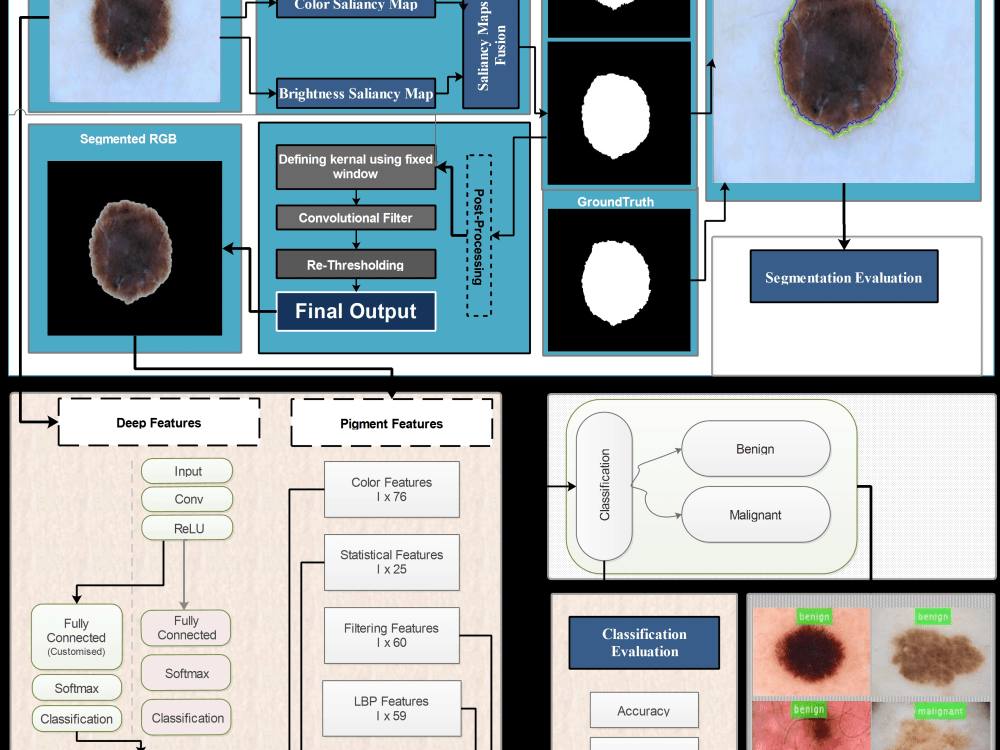Click the Malignant output node
Image resolution: width=1000 pixels, height=750 pixels.
[756, 515]
